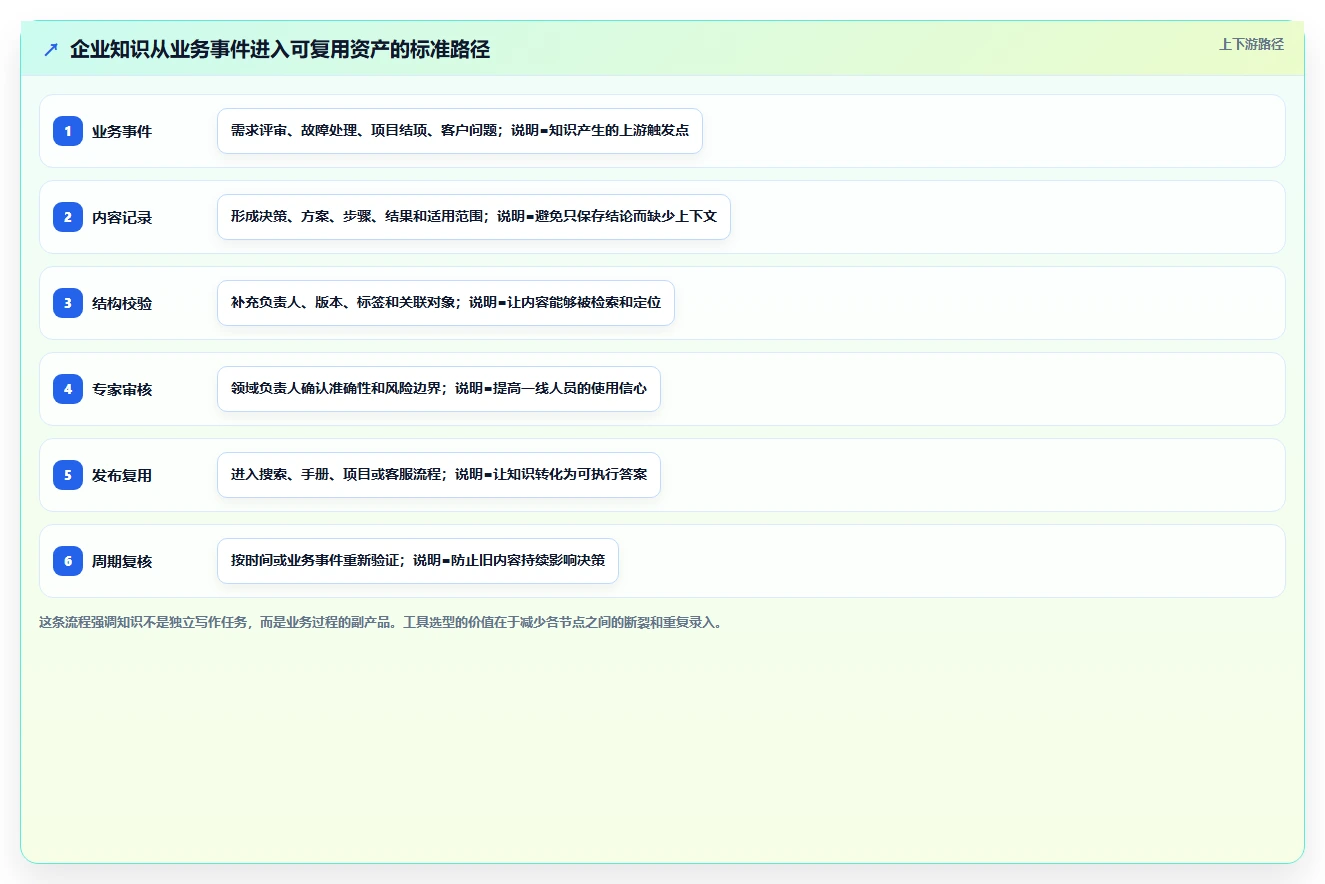Click step number 3 badge

68,303
